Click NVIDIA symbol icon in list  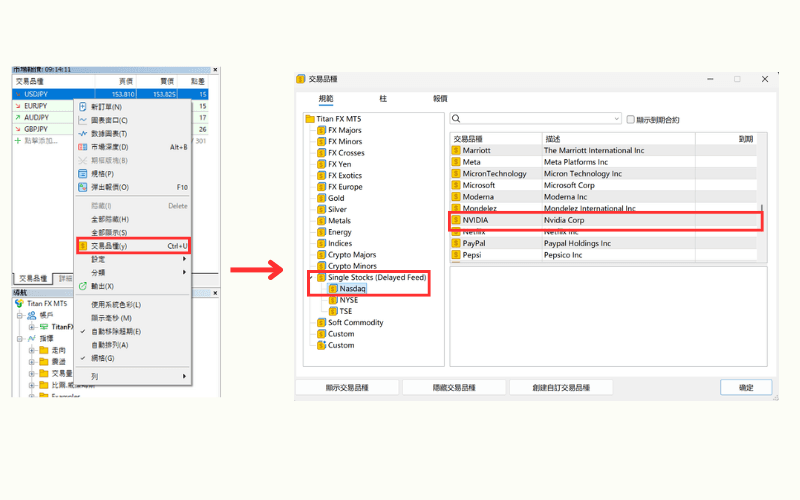pyautogui.click(x=456, y=220)
